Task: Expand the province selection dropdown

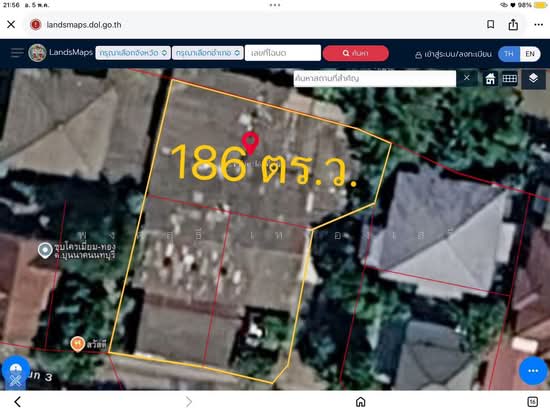Action: (133, 53)
